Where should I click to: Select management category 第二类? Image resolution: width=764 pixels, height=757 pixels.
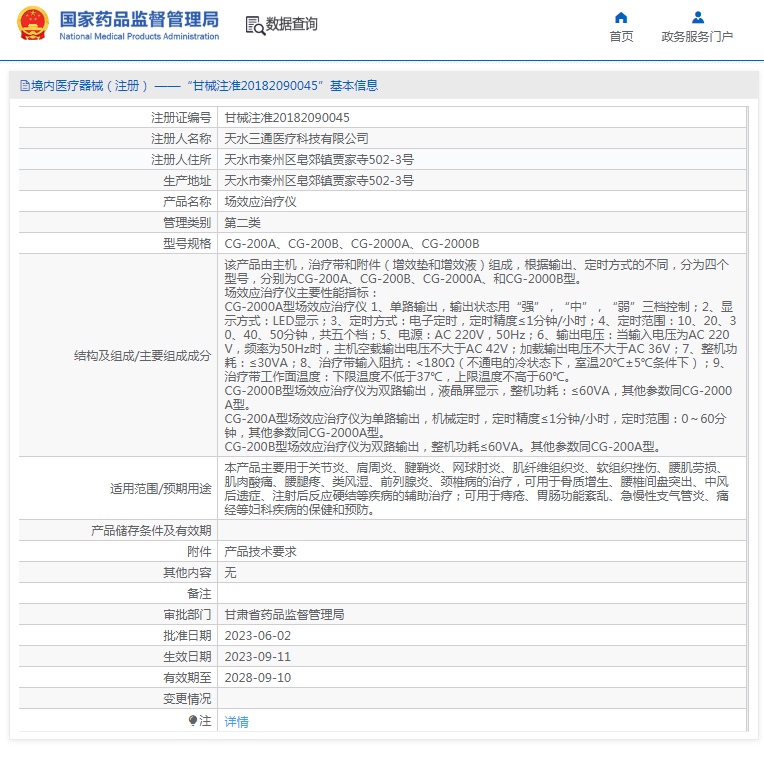coord(242,222)
